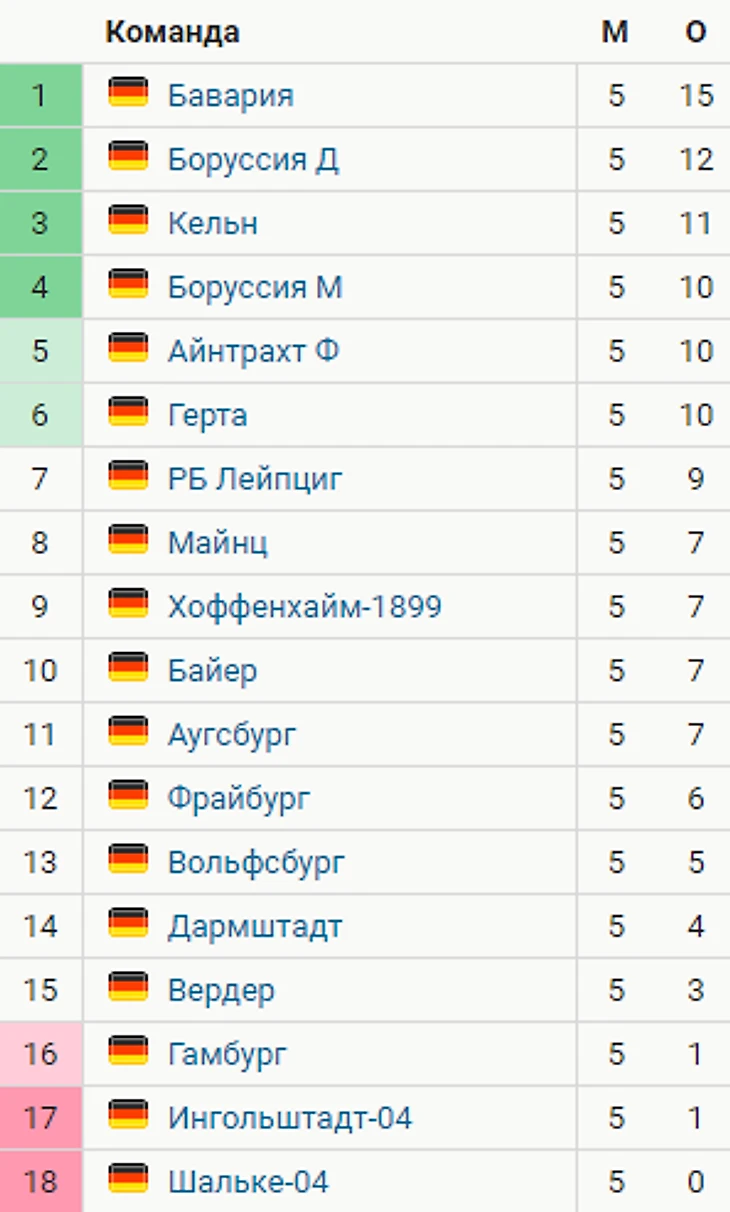Open the Аугсбург team link
The width and height of the screenshot is (730, 1212).
pyautogui.click(x=232, y=735)
